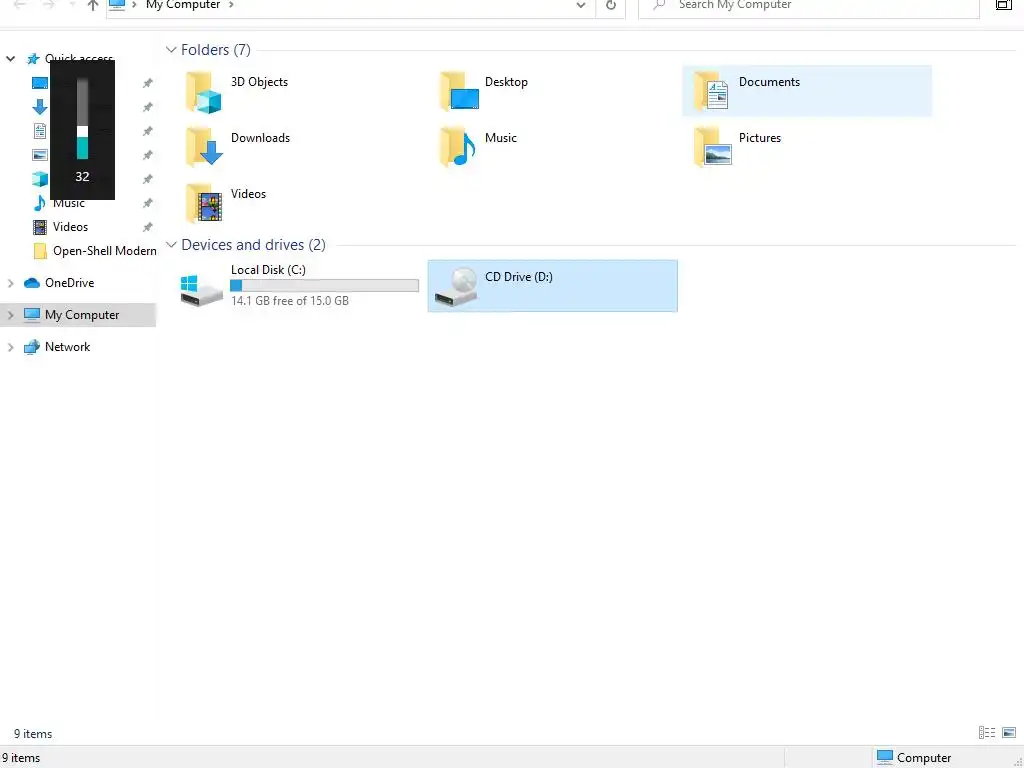Click the Music note icon in sidebar
This screenshot has height=768, width=1024.
[40, 203]
